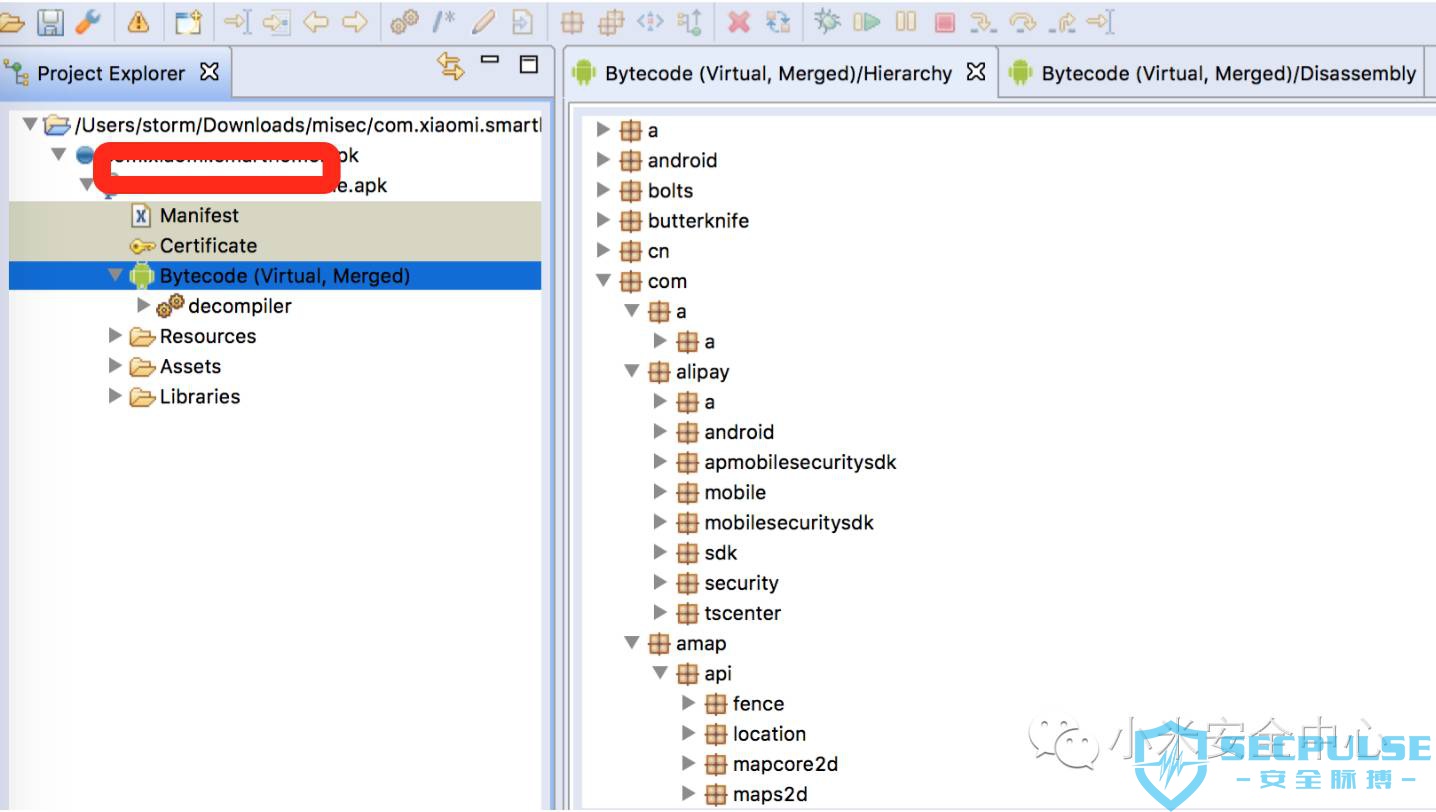Expand the tscenter package
This screenshot has width=1436, height=812.
(x=660, y=612)
